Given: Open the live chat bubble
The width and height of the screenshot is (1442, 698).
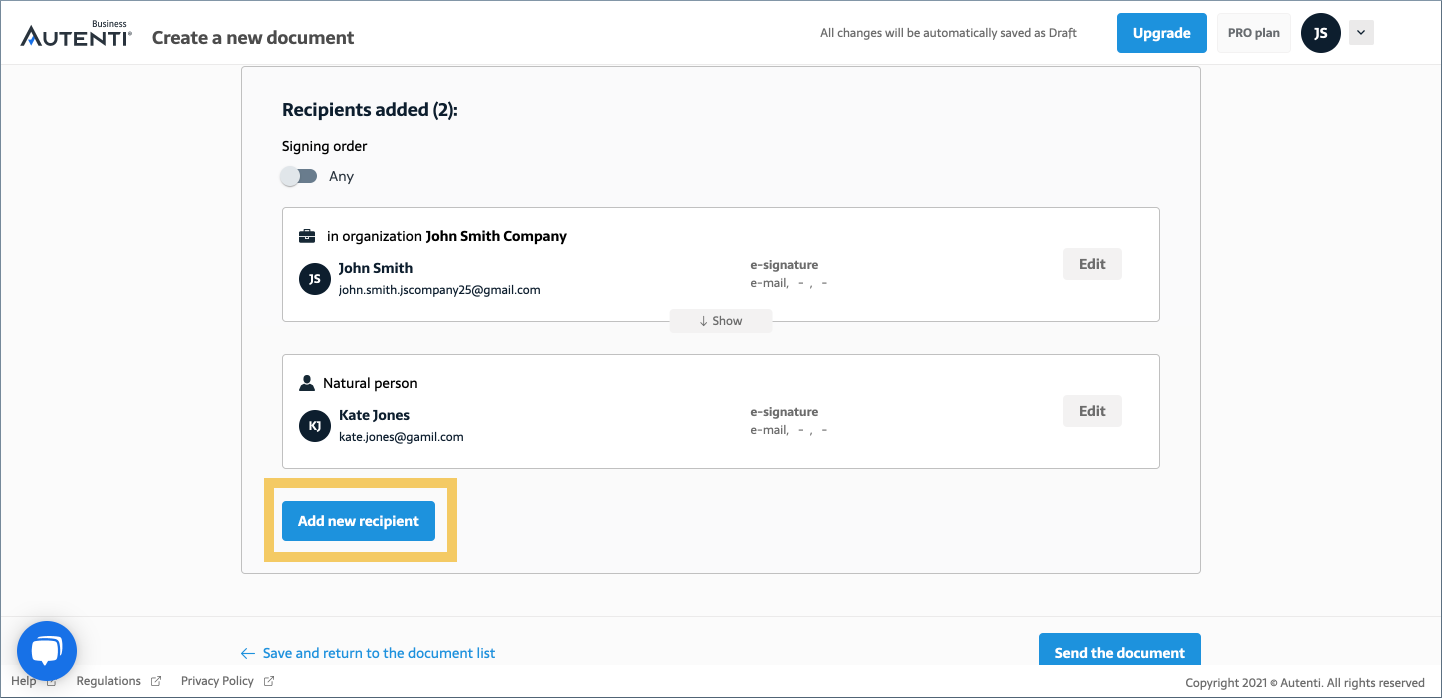Looking at the screenshot, I should click(47, 651).
